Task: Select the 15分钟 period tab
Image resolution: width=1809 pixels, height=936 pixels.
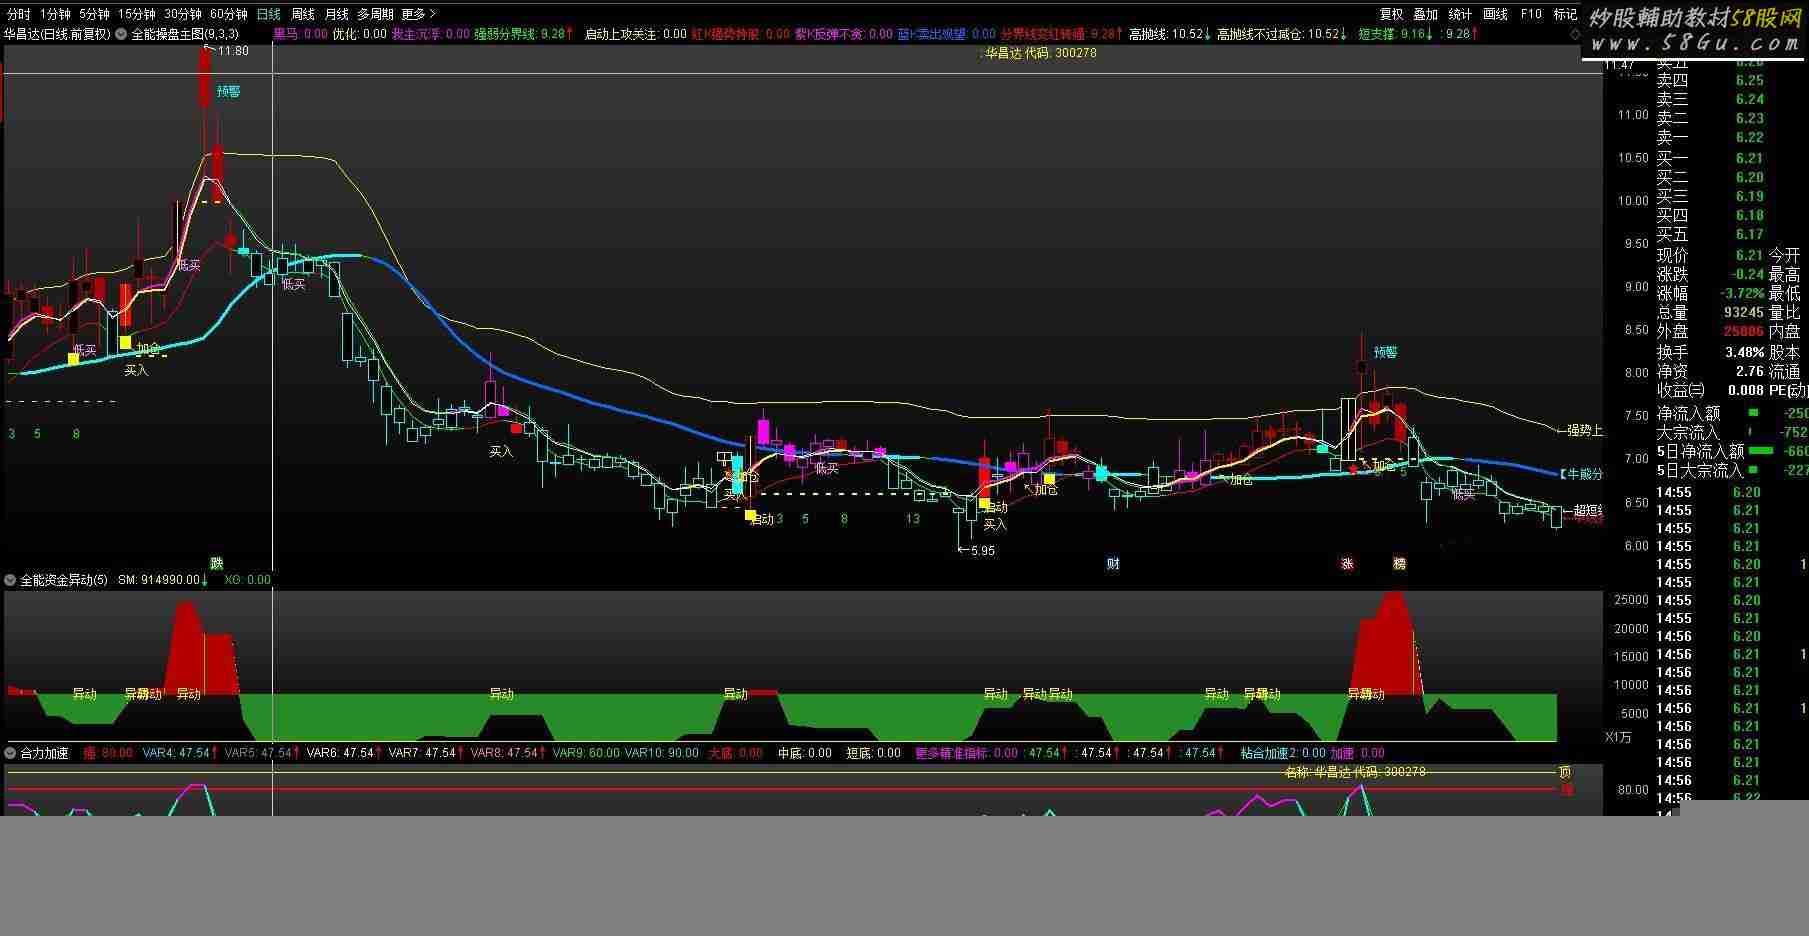Action: coord(136,14)
